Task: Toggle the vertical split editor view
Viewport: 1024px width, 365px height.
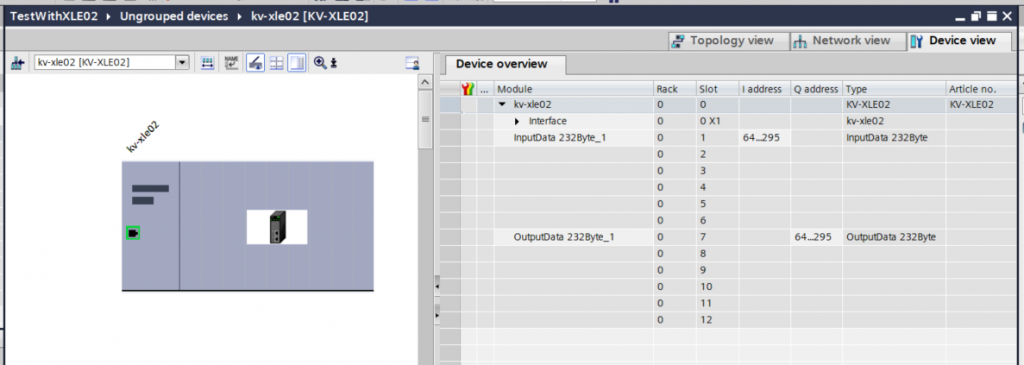Action: tap(297, 63)
